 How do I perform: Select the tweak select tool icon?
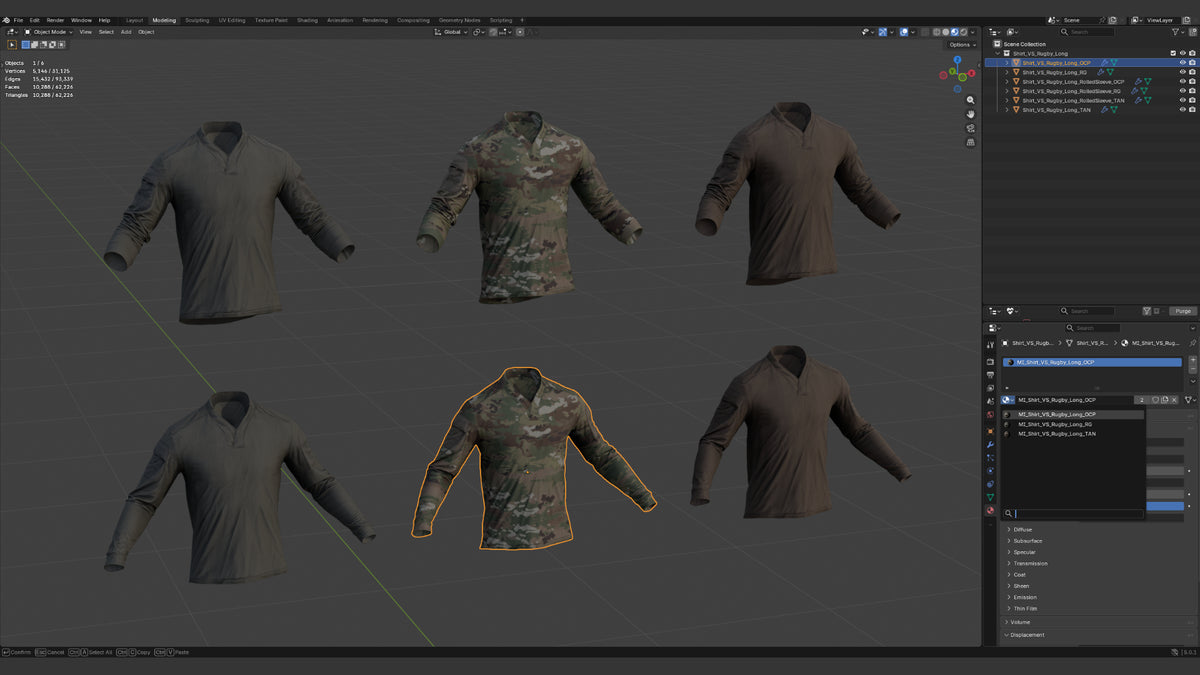point(12,44)
